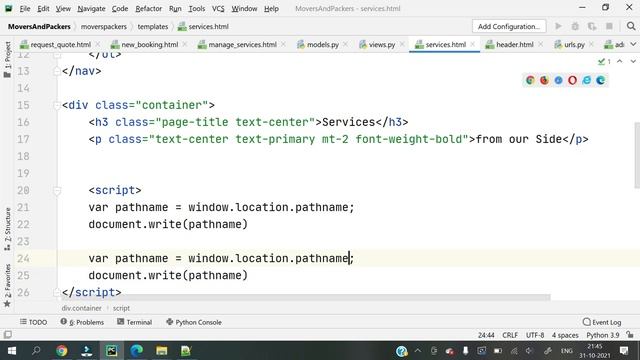The image size is (640, 360).
Task: Open the Refactor menu
Action: (x=149, y=8)
